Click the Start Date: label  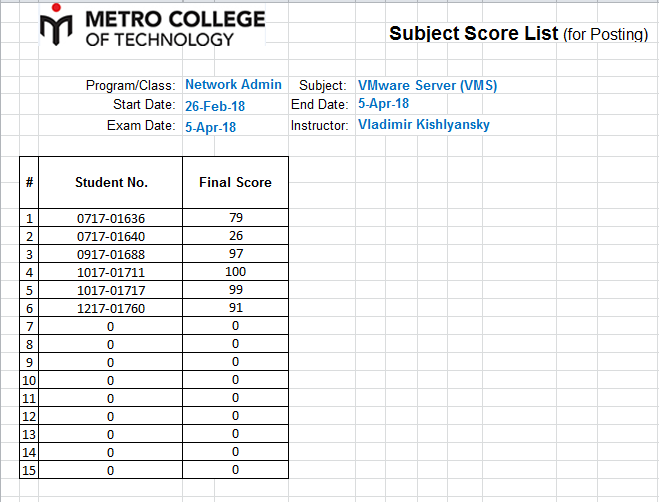point(144,104)
